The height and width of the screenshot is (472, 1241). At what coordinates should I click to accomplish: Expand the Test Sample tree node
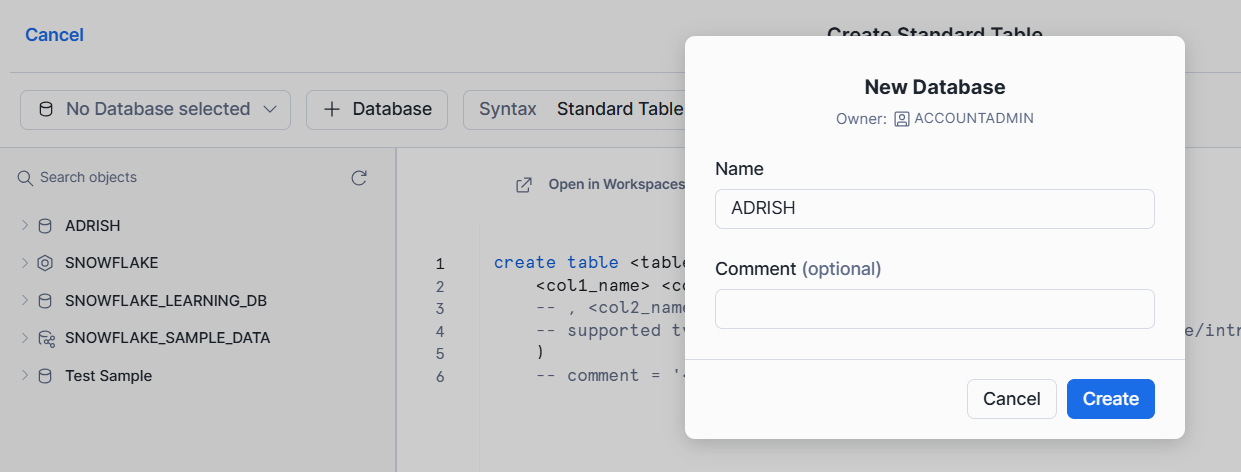coord(25,376)
